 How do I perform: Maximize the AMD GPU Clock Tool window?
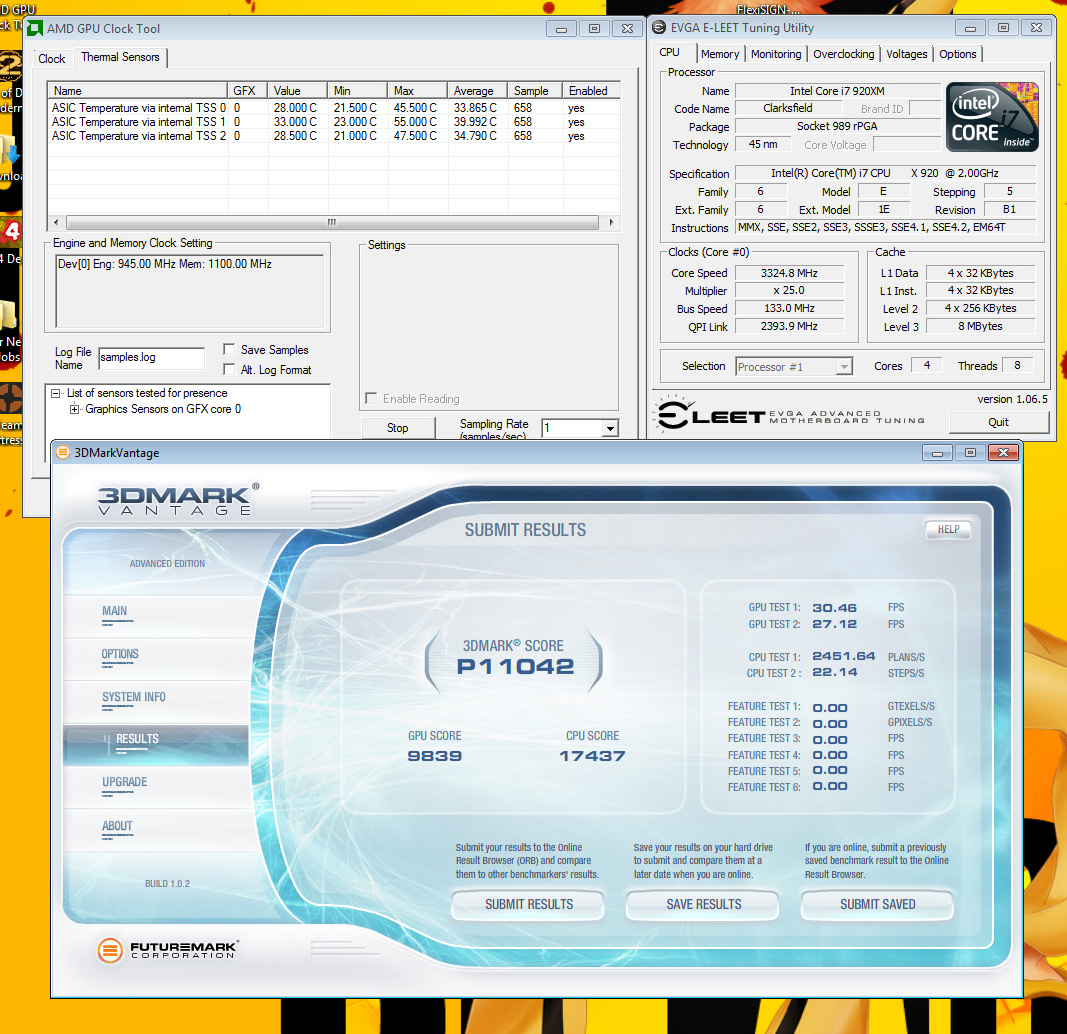[x=594, y=29]
